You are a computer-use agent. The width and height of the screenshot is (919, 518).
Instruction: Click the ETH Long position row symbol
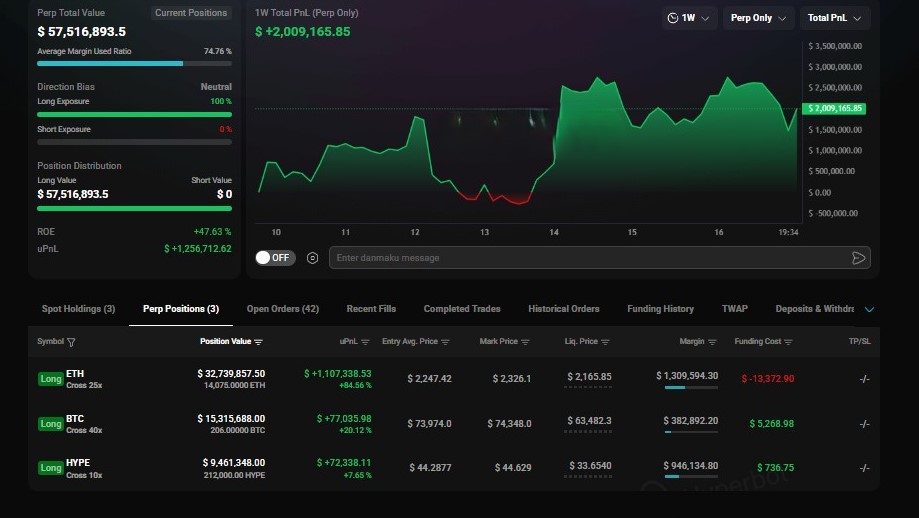coord(75,374)
